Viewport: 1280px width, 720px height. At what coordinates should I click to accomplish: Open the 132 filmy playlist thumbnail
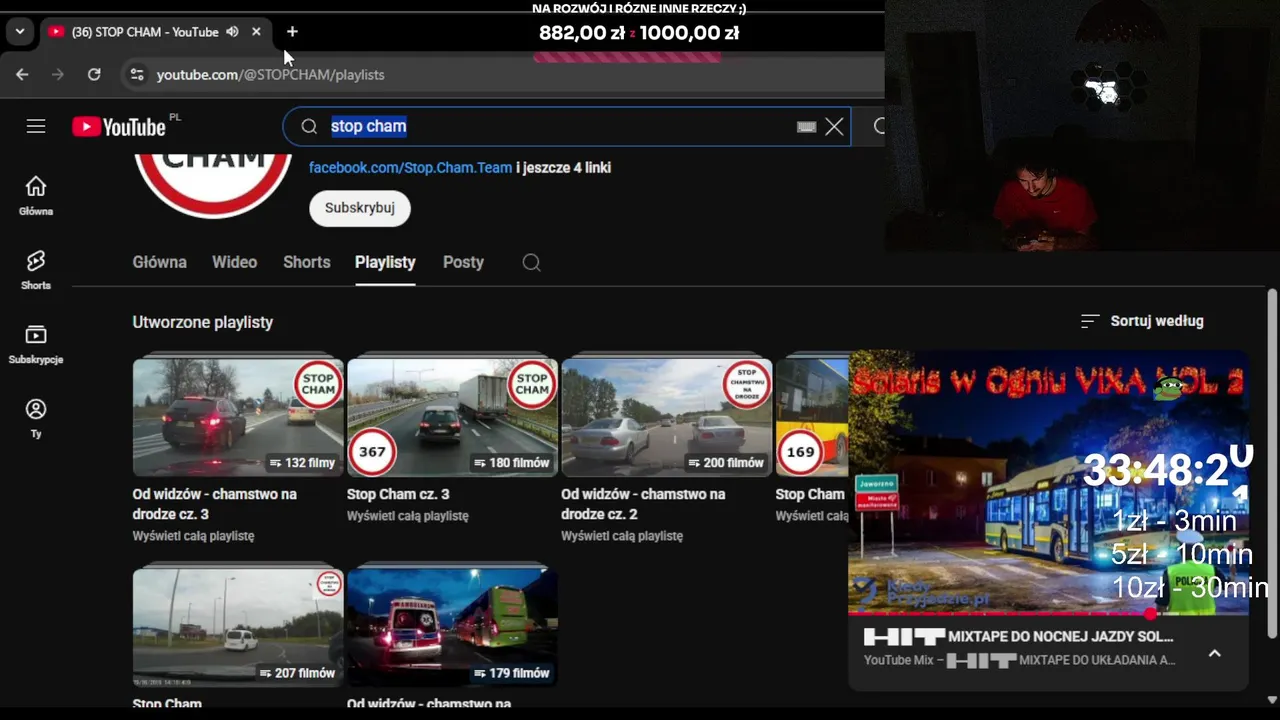coord(238,417)
